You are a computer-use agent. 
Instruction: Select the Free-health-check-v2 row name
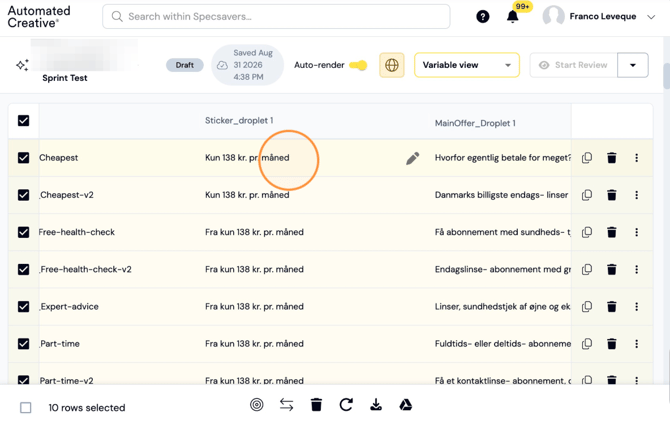[85, 269]
